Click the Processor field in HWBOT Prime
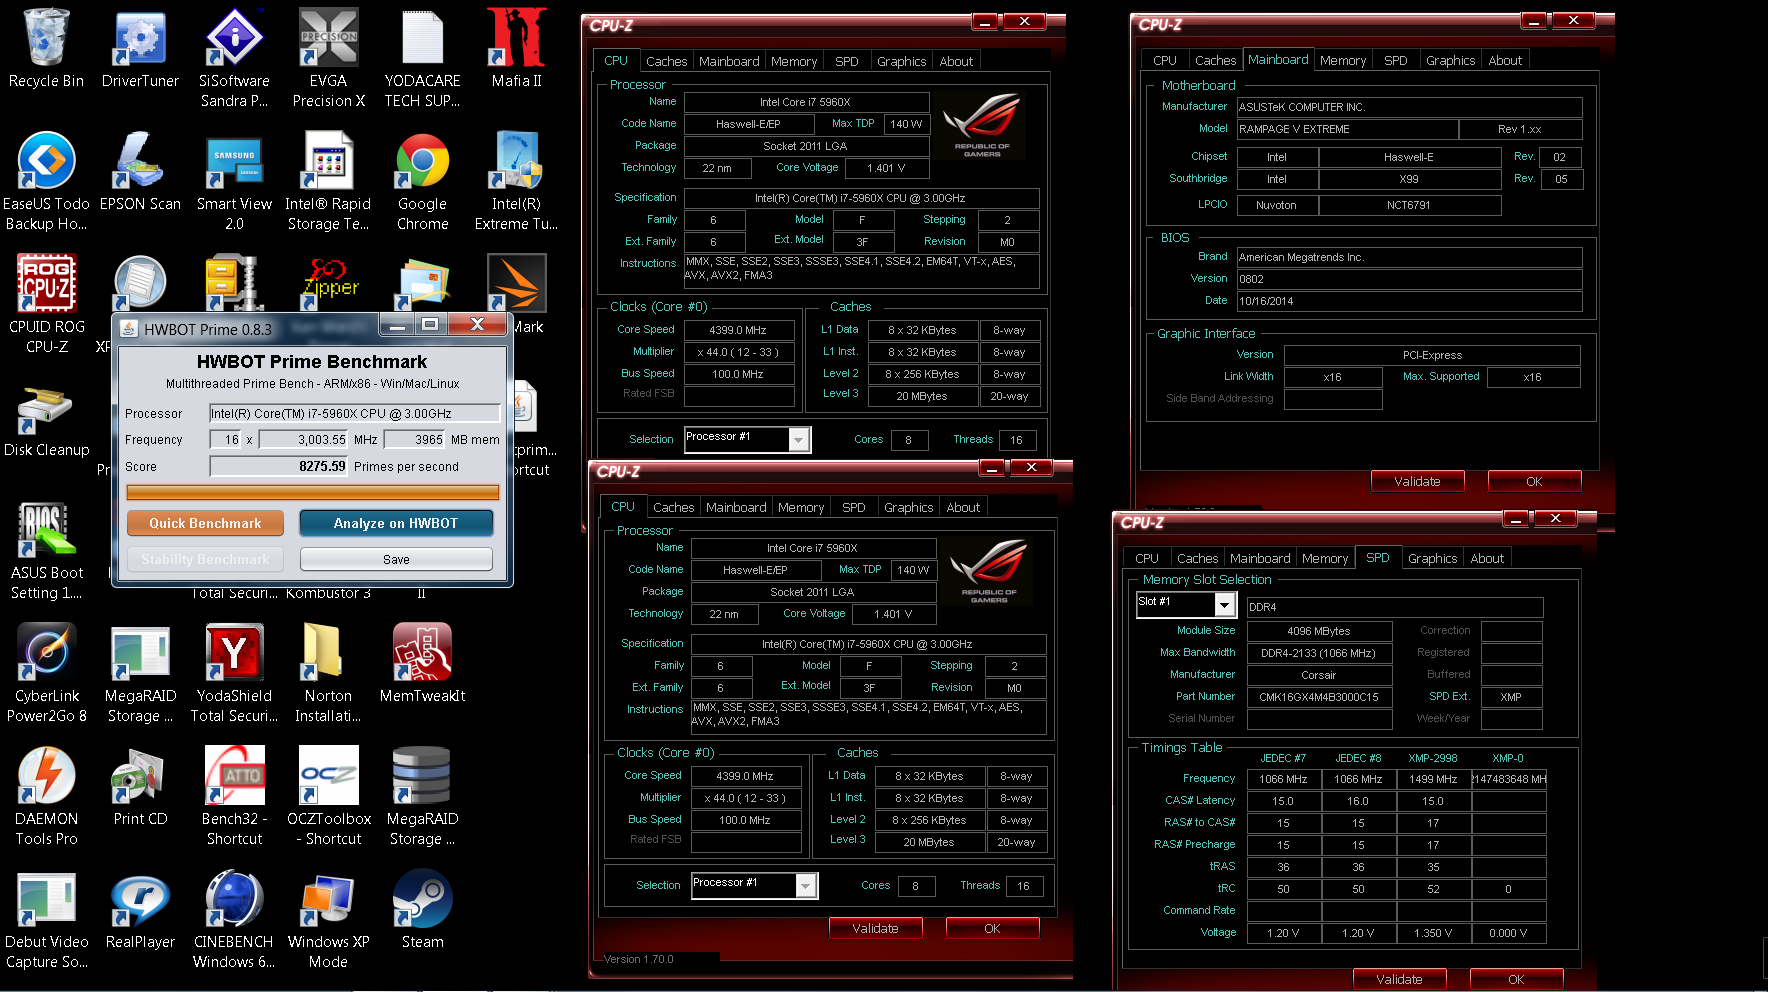Image resolution: width=1768 pixels, height=992 pixels. pos(355,413)
